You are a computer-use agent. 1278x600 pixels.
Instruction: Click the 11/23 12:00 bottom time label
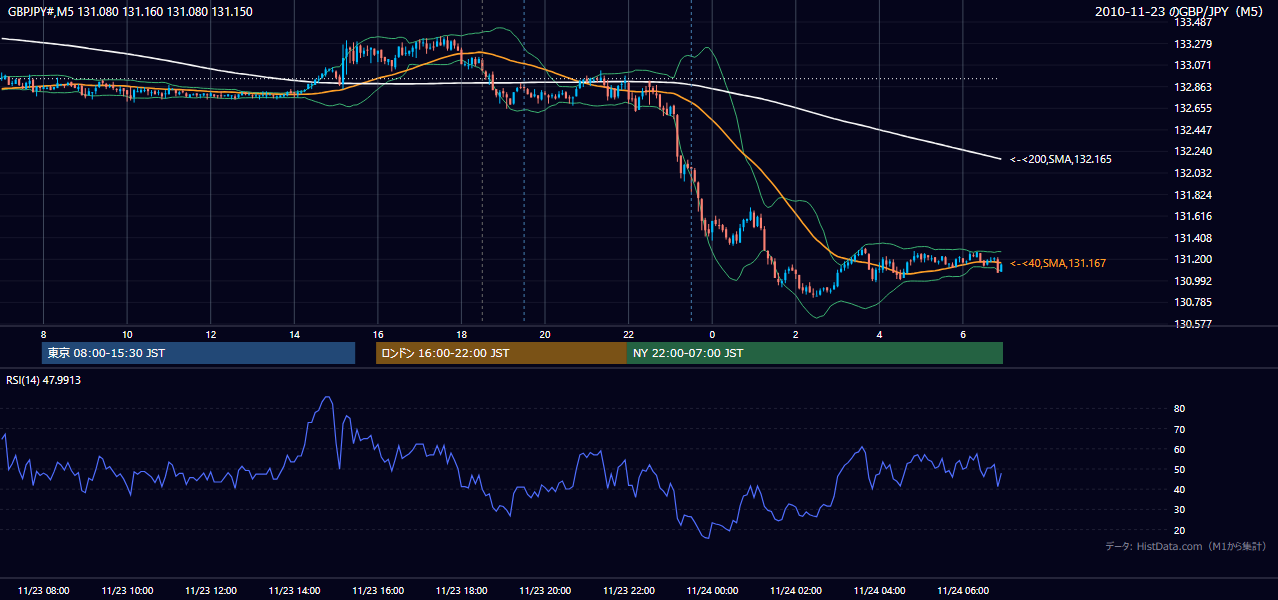[211, 590]
